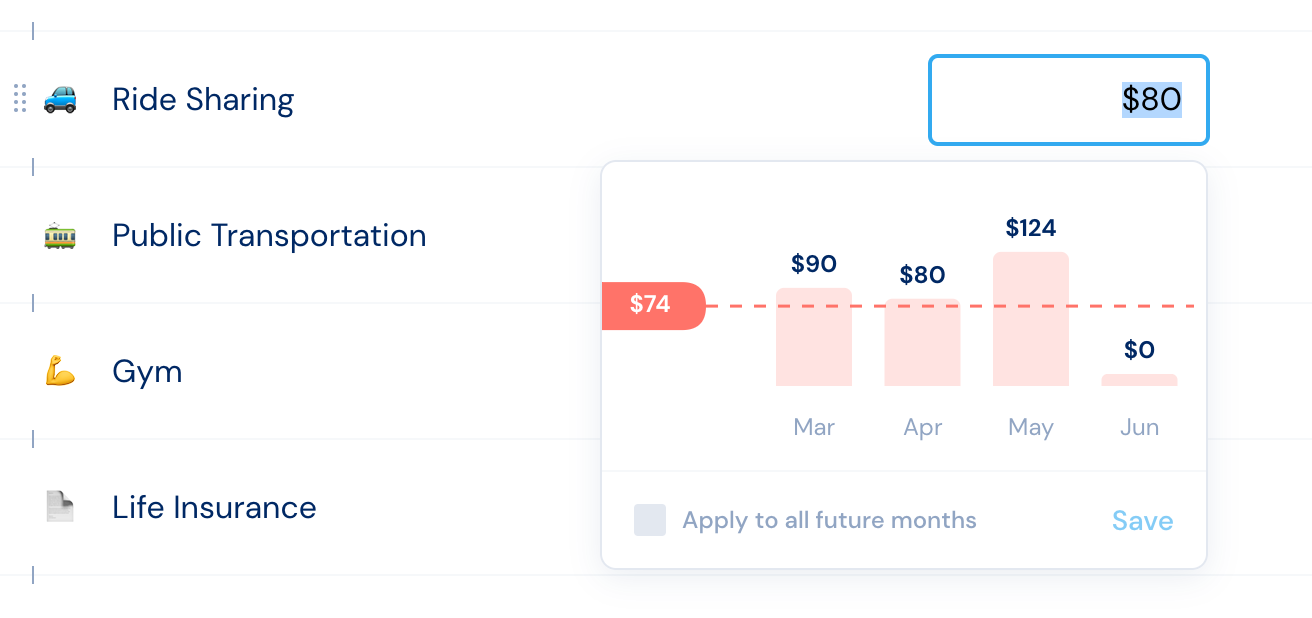
Task: Click the car icon beside Ride Sharing
Action: pos(60,99)
